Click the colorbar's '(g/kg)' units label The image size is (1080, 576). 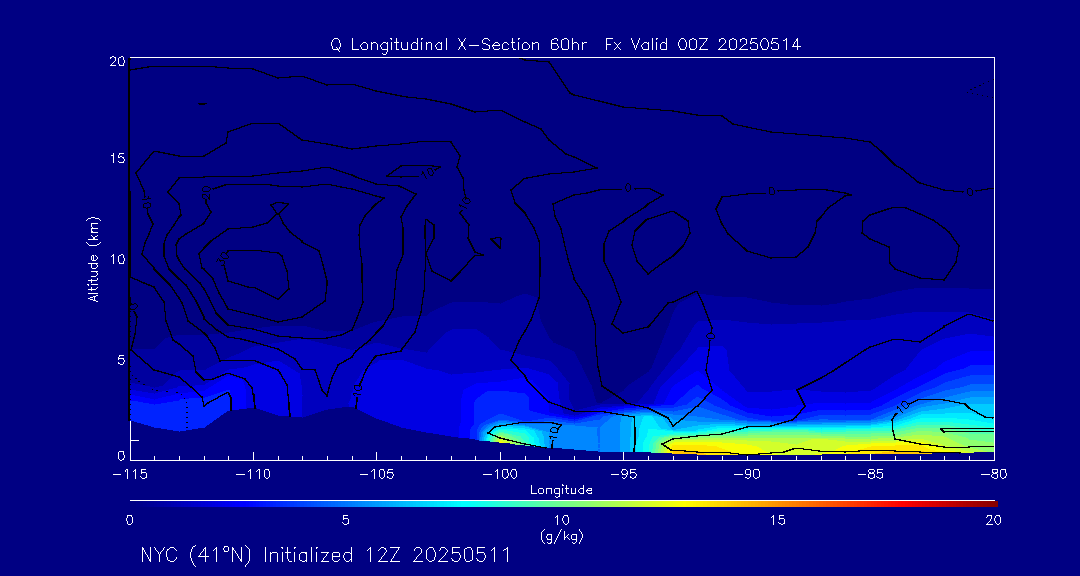click(561, 536)
